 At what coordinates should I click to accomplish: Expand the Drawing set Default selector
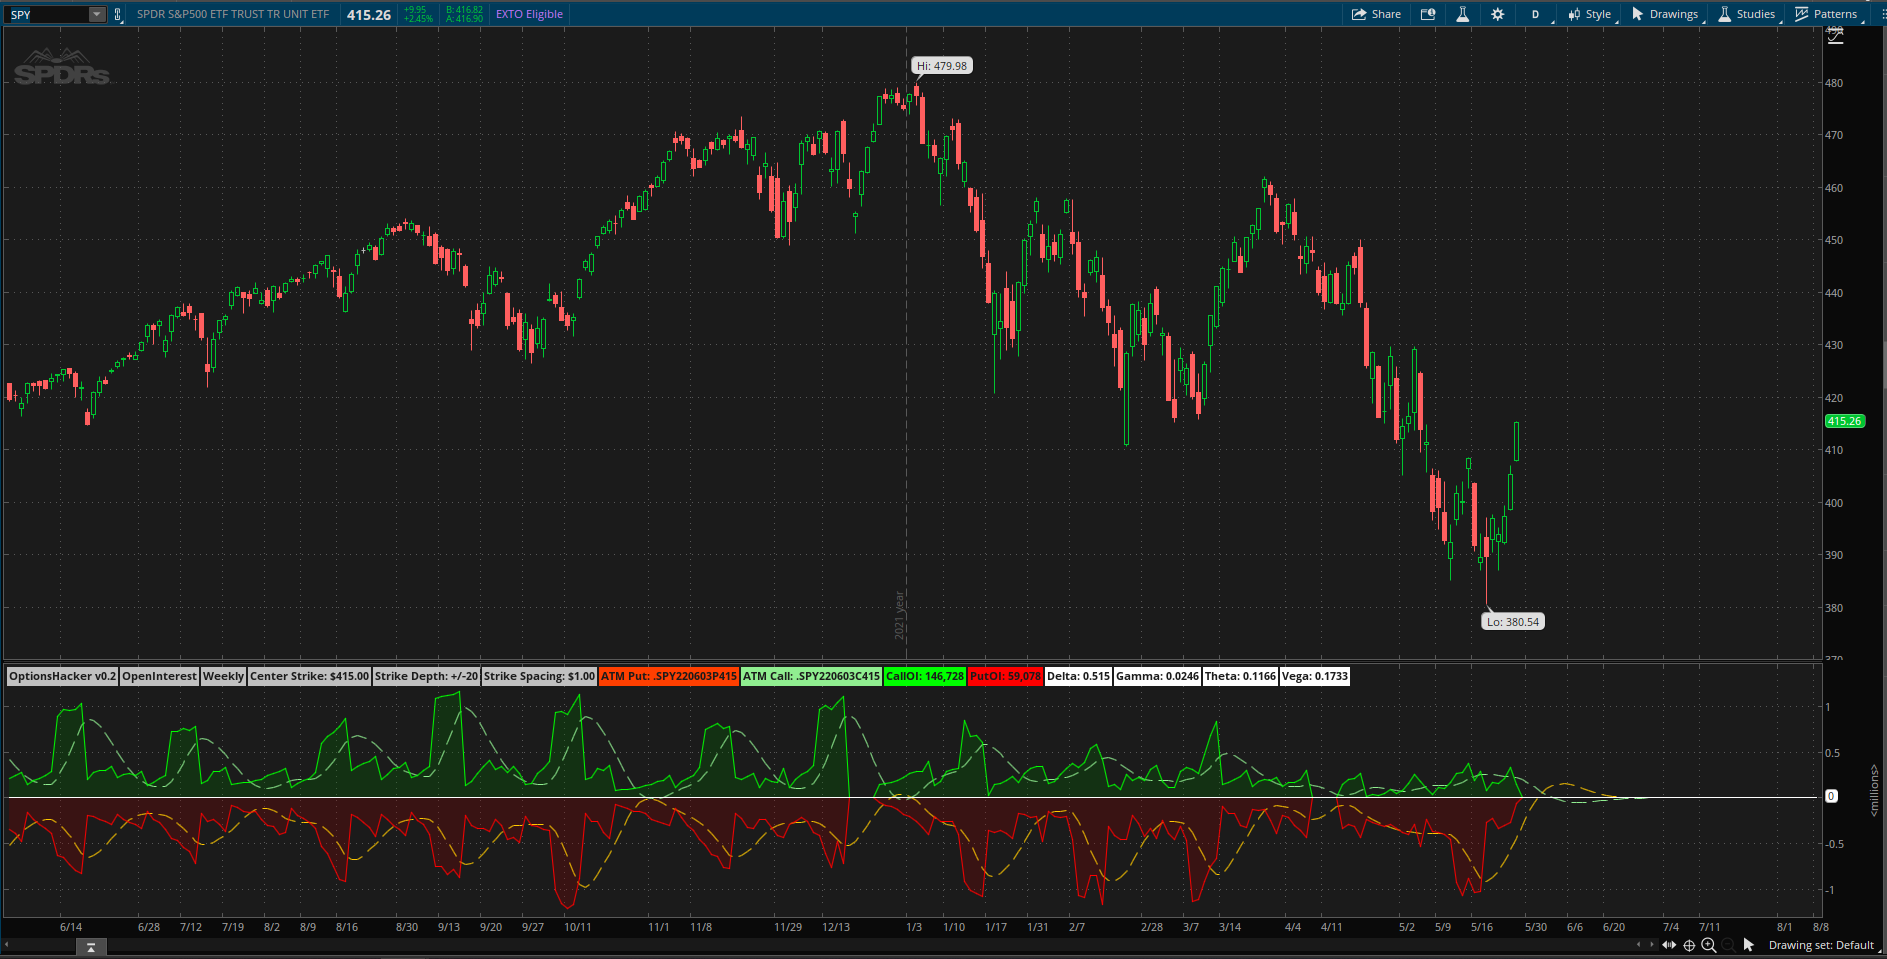(x=1821, y=945)
